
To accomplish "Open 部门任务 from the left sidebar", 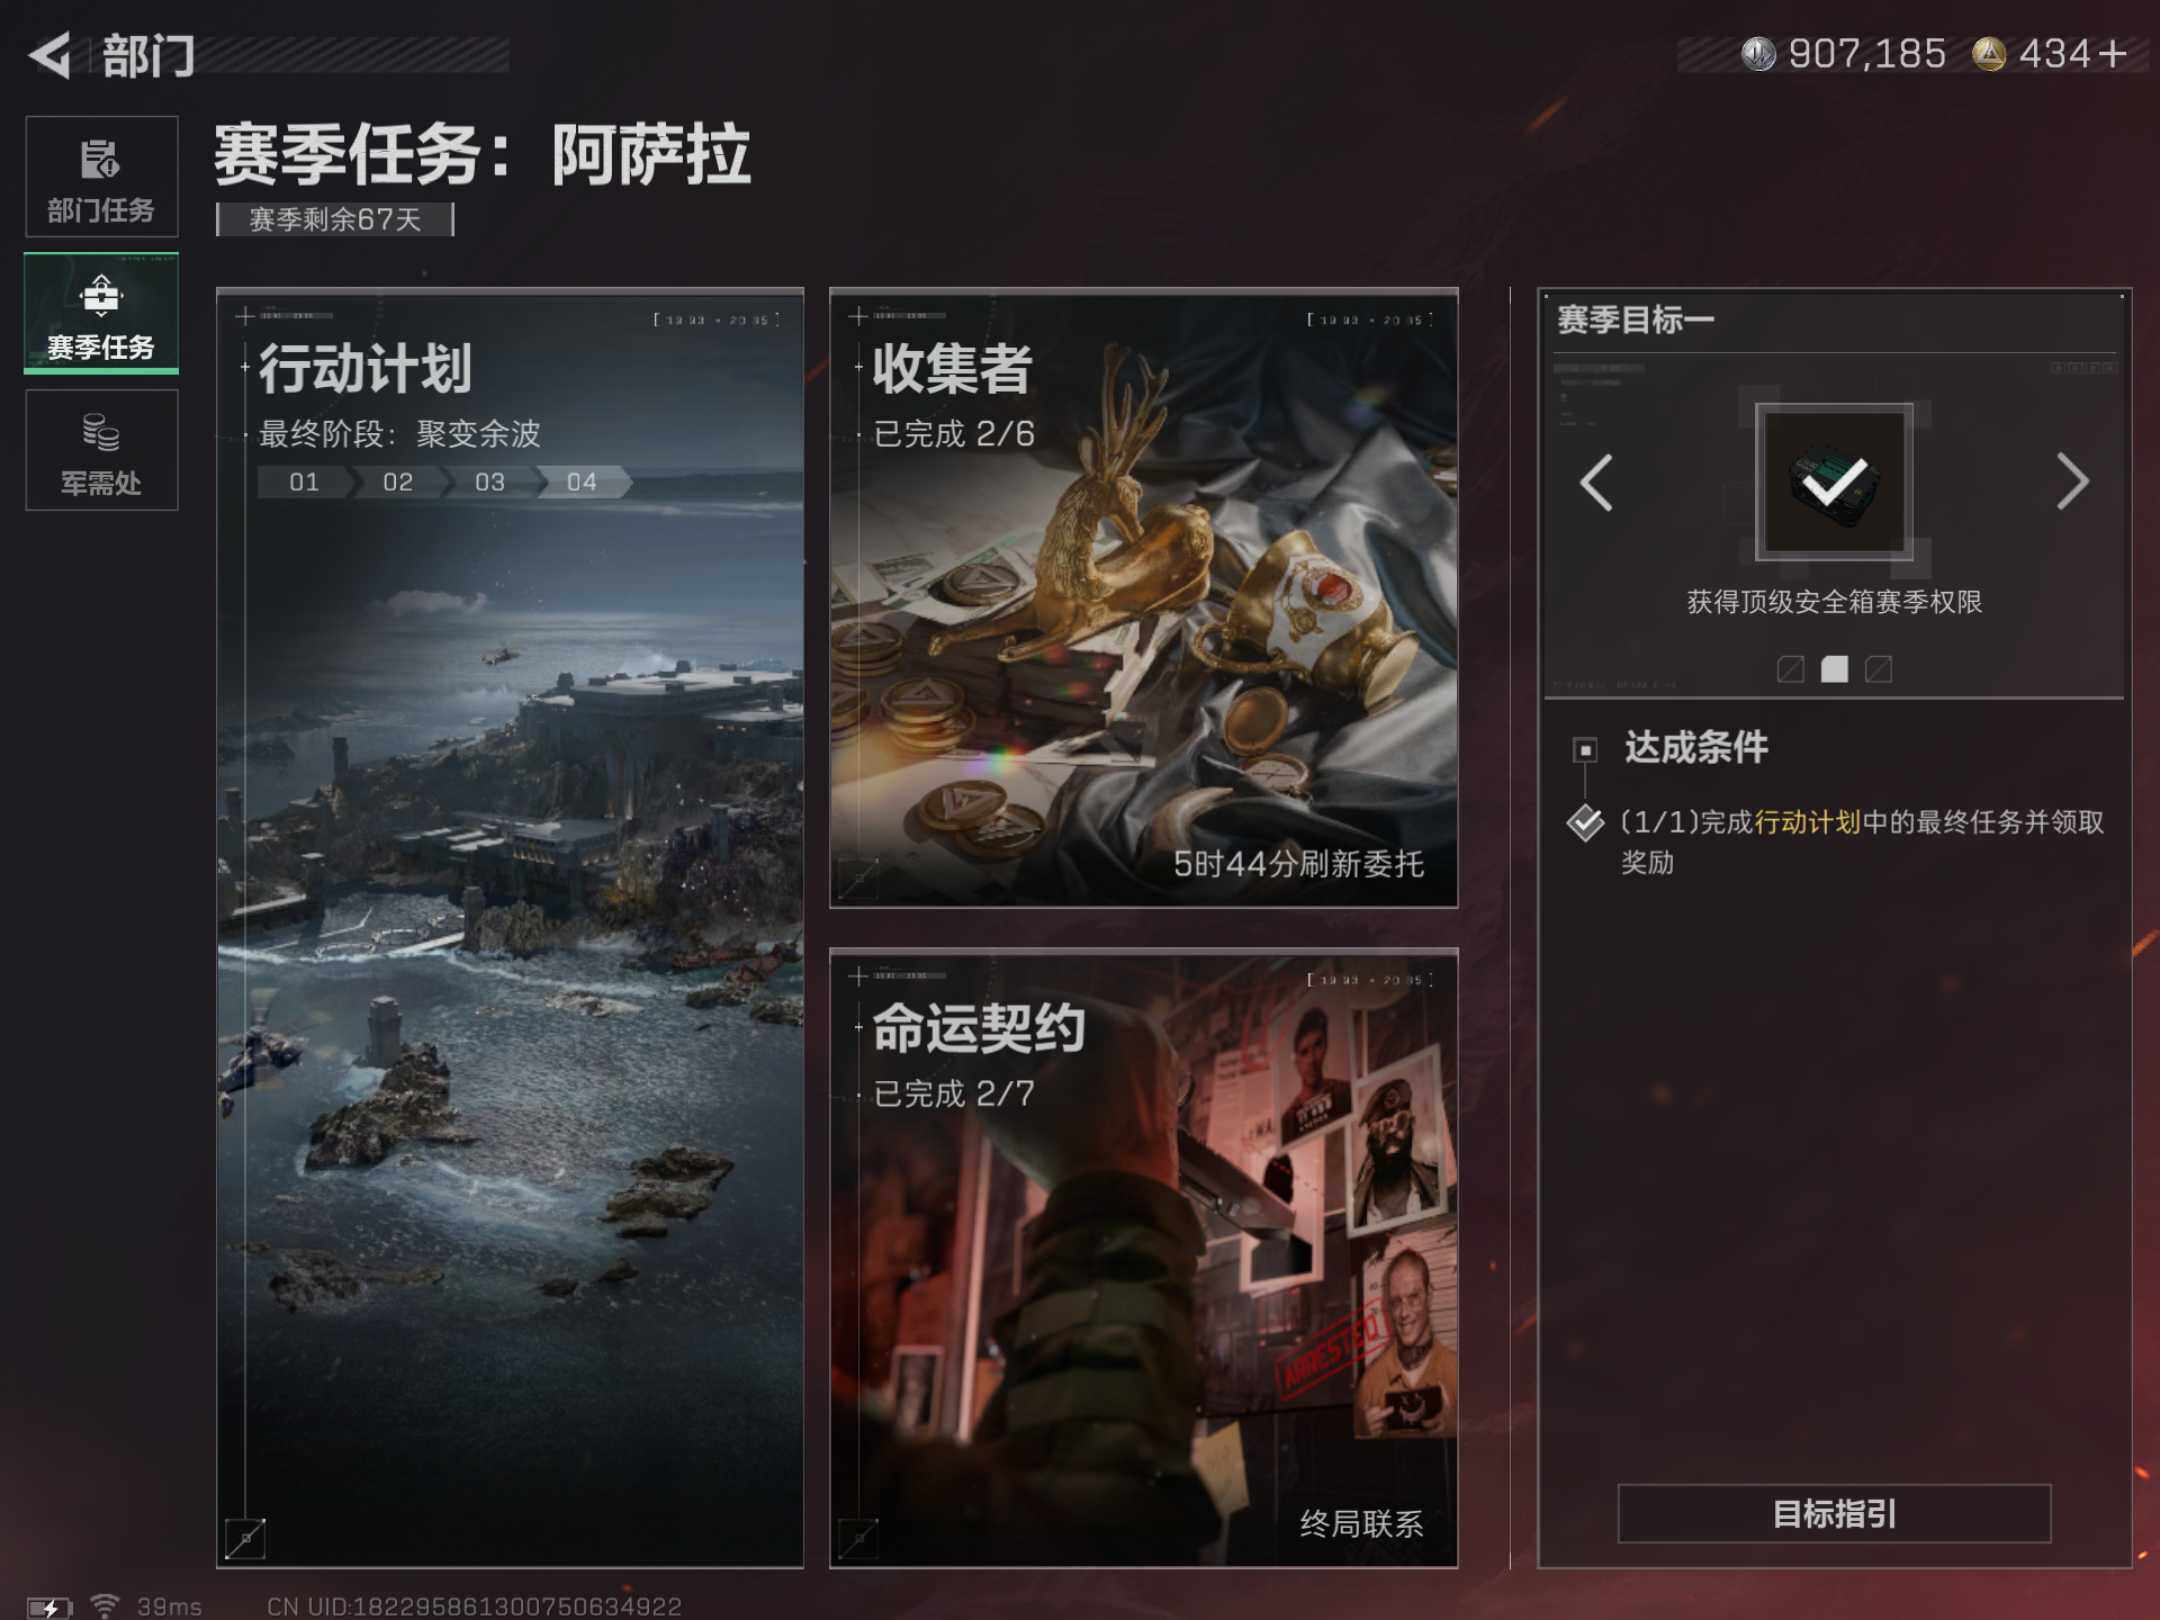I will [x=102, y=176].
